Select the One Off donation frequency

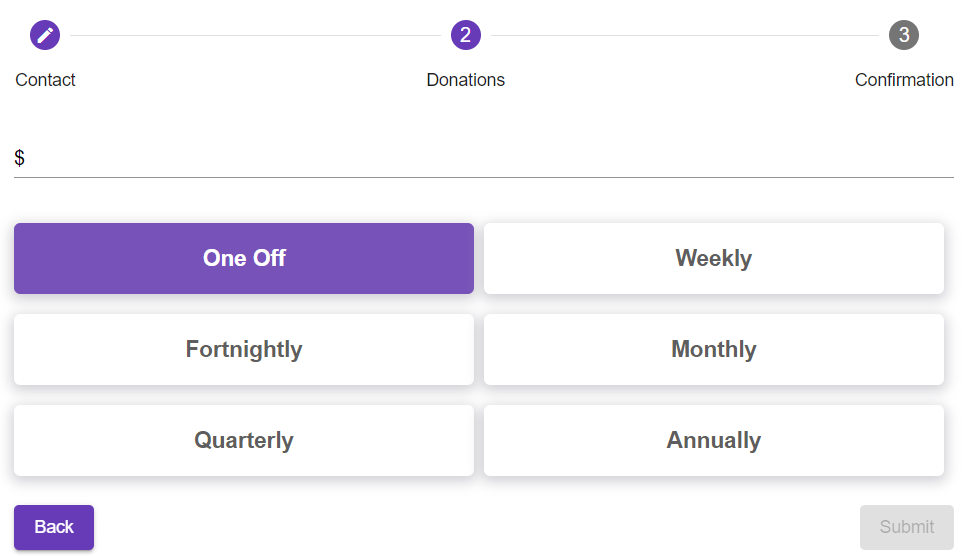(244, 258)
